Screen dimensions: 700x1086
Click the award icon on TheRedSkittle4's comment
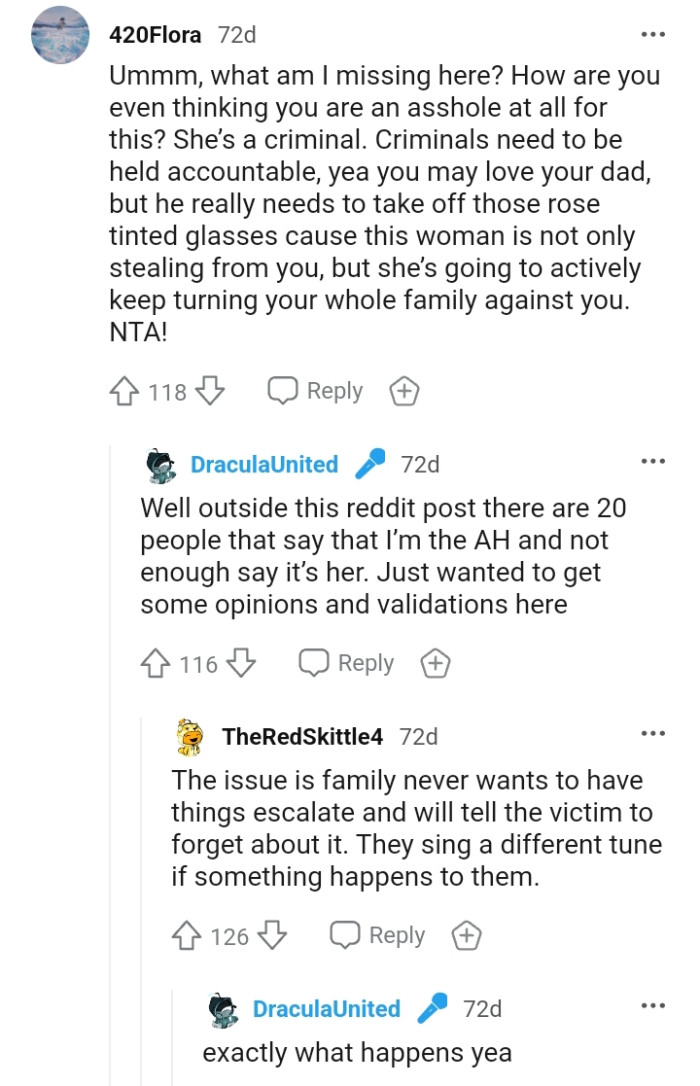coord(466,935)
